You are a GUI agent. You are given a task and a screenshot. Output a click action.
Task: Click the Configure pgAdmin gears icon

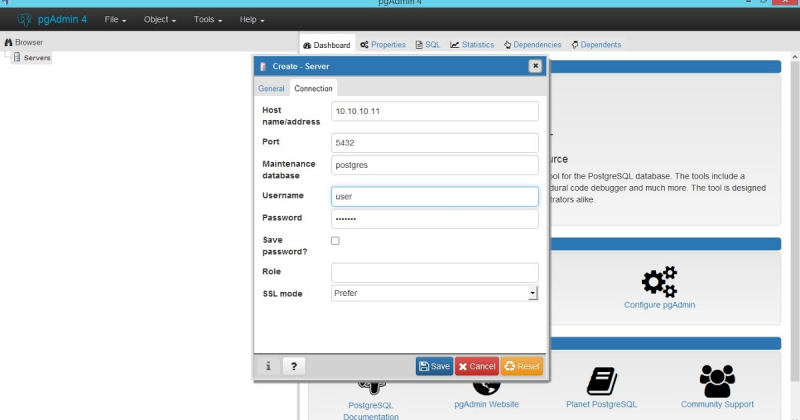(x=659, y=281)
